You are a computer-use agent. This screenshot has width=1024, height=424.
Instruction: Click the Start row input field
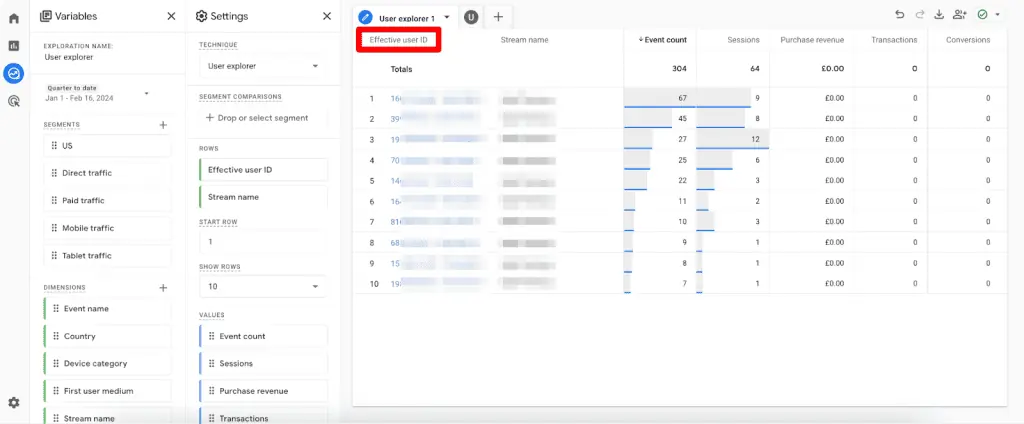pyautogui.click(x=263, y=242)
